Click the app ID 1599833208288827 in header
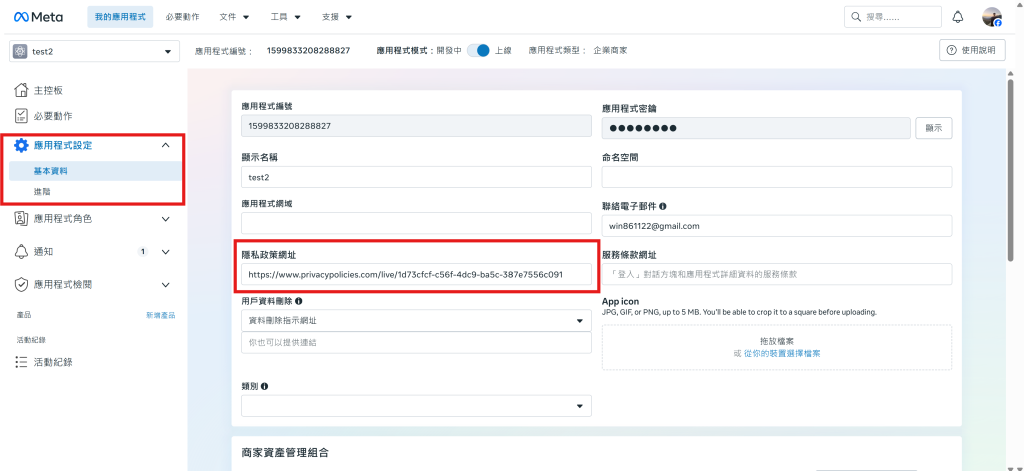Screen dimensions: 1024x471 tap(308, 50)
